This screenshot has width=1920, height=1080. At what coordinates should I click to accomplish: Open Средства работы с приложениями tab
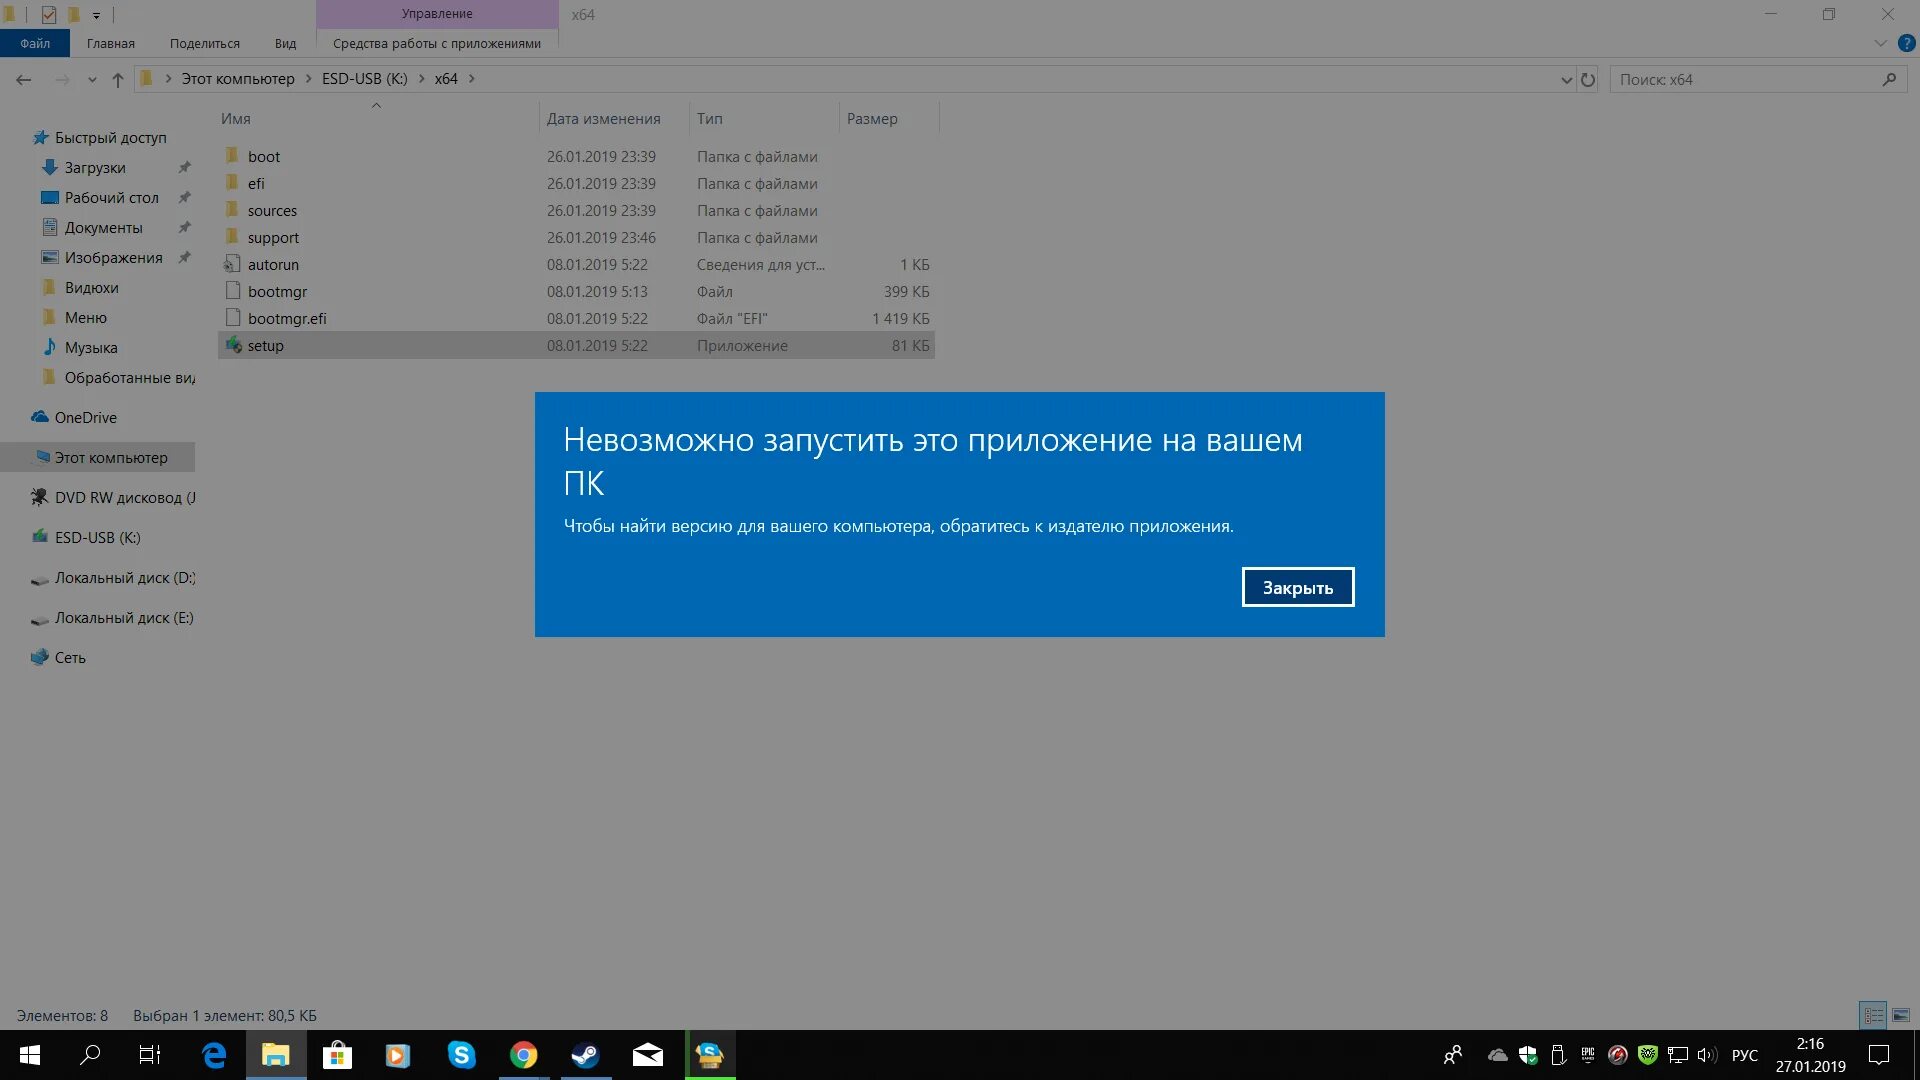436,43
